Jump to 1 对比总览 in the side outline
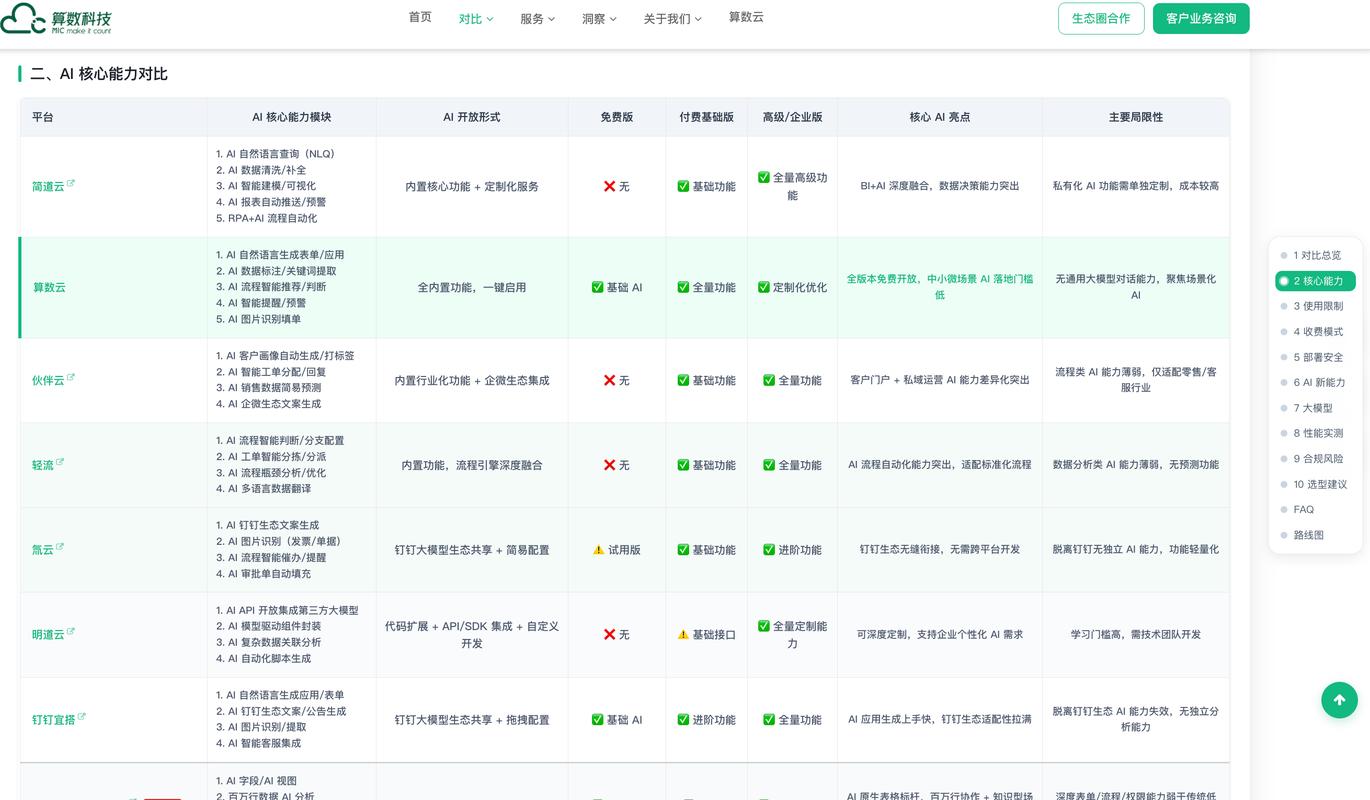 [x=1317, y=255]
